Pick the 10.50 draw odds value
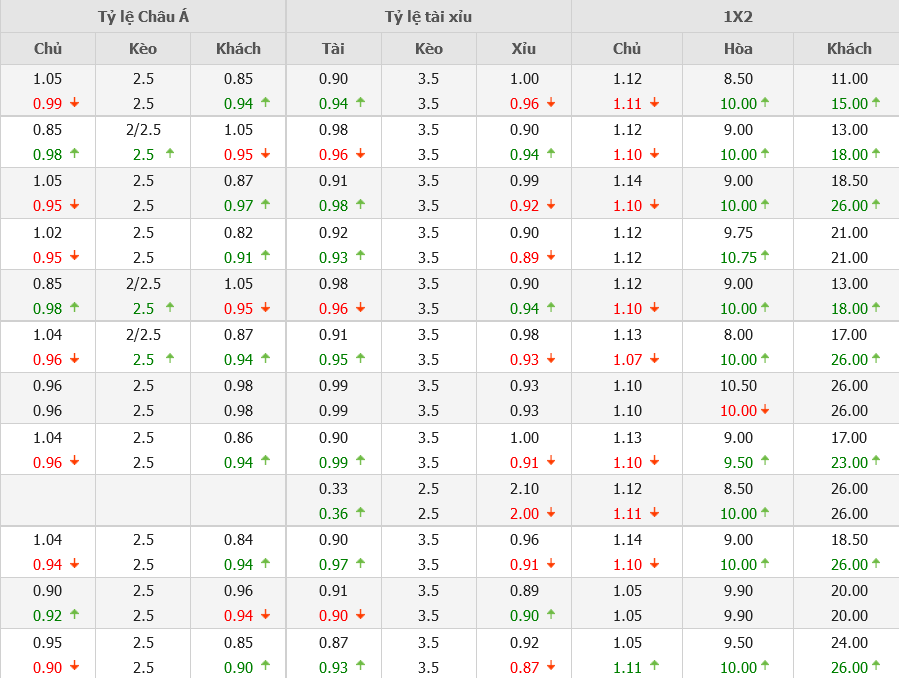The width and height of the screenshot is (899, 678). point(738,385)
